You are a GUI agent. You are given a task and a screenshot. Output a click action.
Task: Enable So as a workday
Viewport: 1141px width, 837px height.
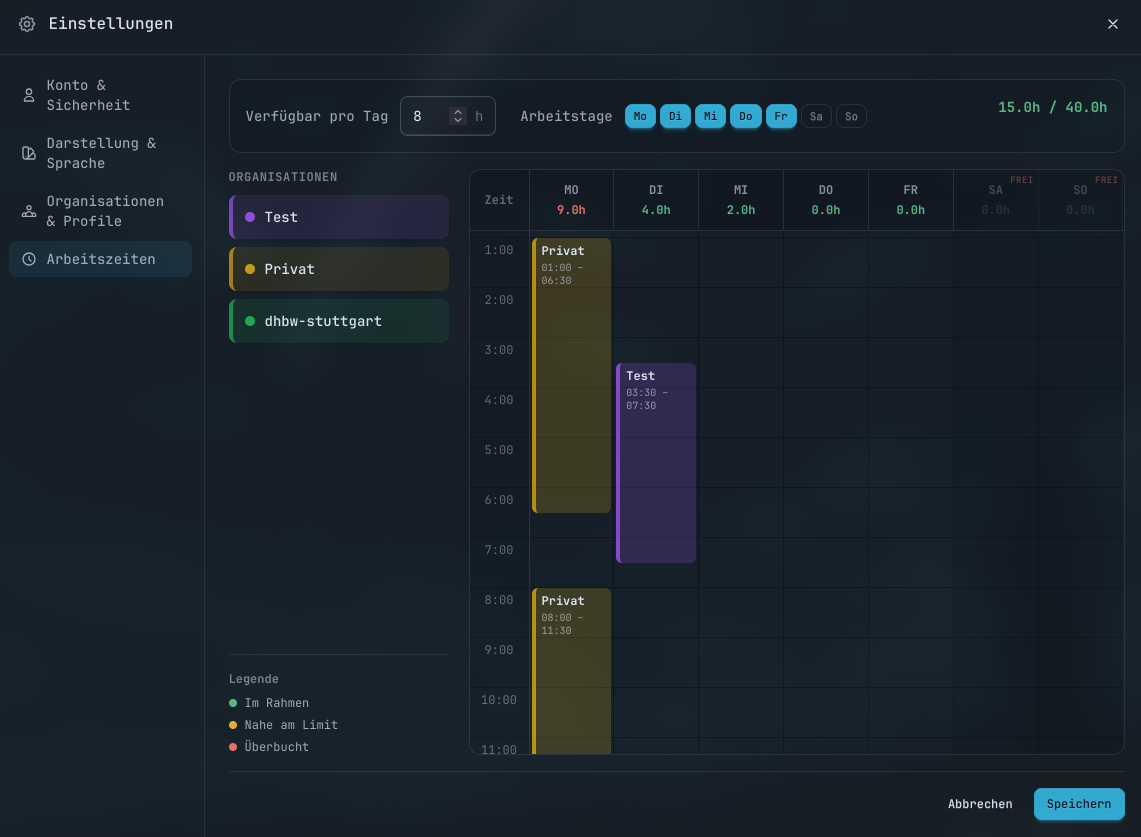(851, 116)
